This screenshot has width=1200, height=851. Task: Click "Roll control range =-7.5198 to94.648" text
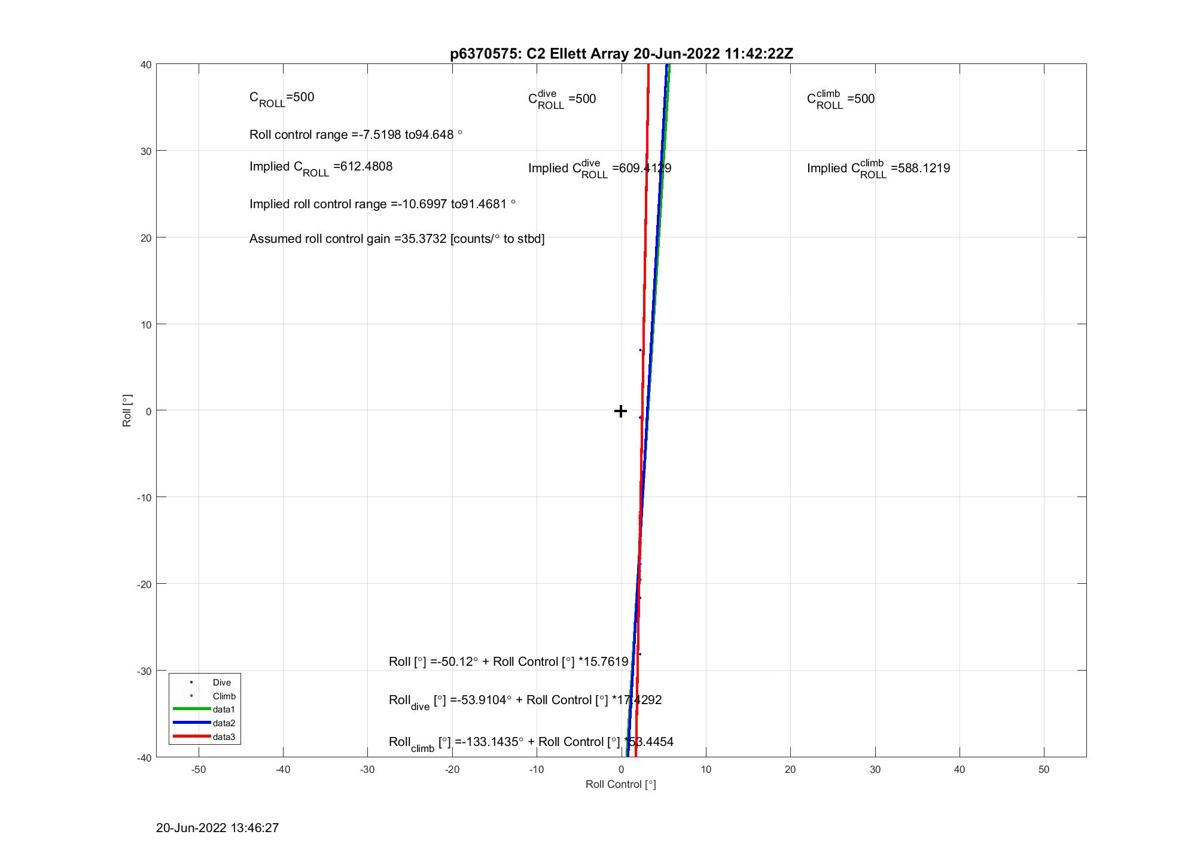point(356,134)
